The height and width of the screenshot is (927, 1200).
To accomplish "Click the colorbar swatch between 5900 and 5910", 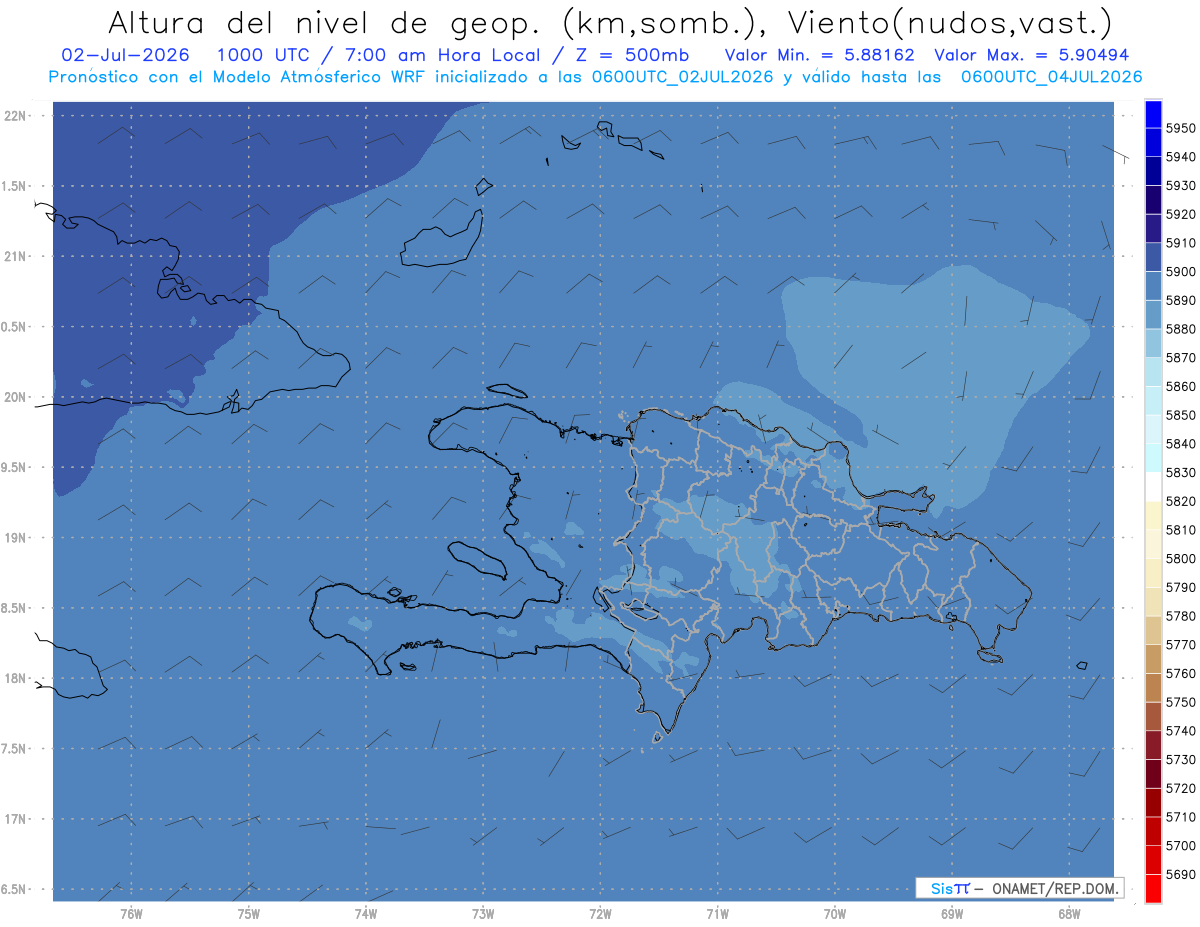I will (x=1153, y=257).
